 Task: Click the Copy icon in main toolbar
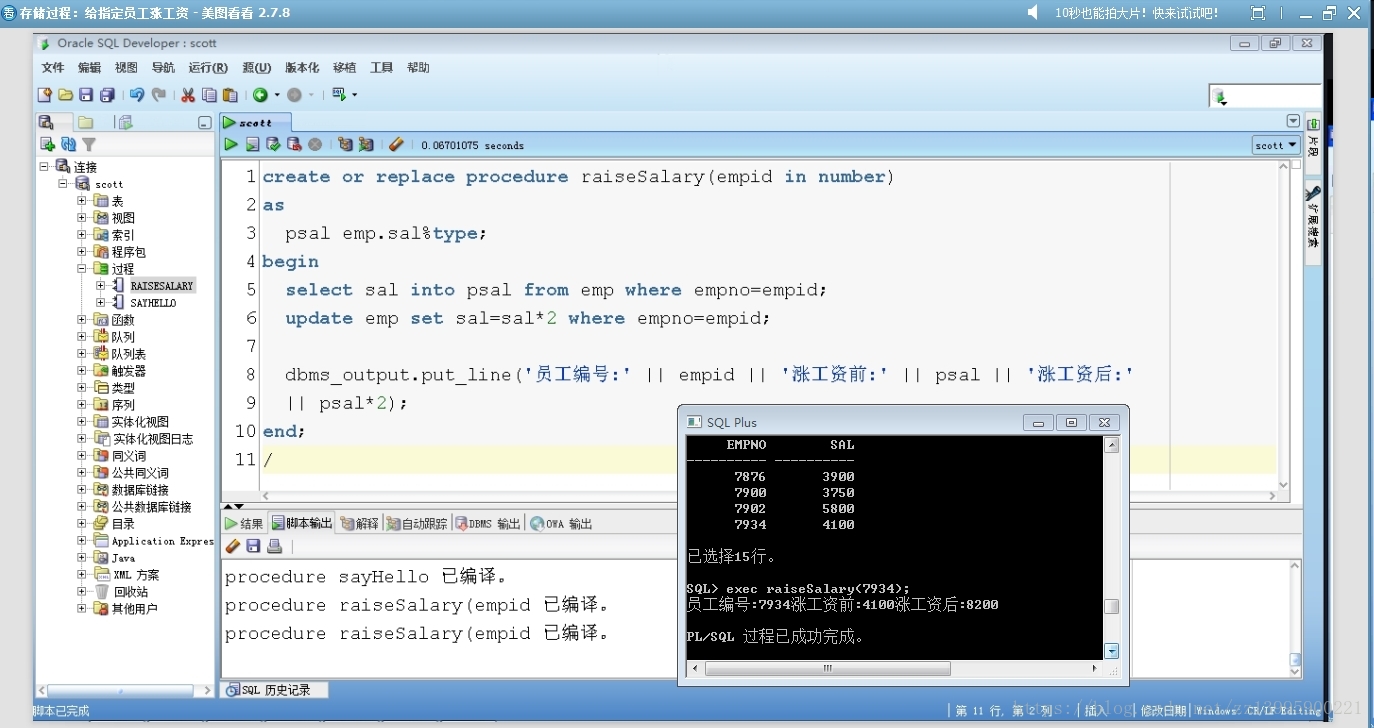(x=209, y=95)
